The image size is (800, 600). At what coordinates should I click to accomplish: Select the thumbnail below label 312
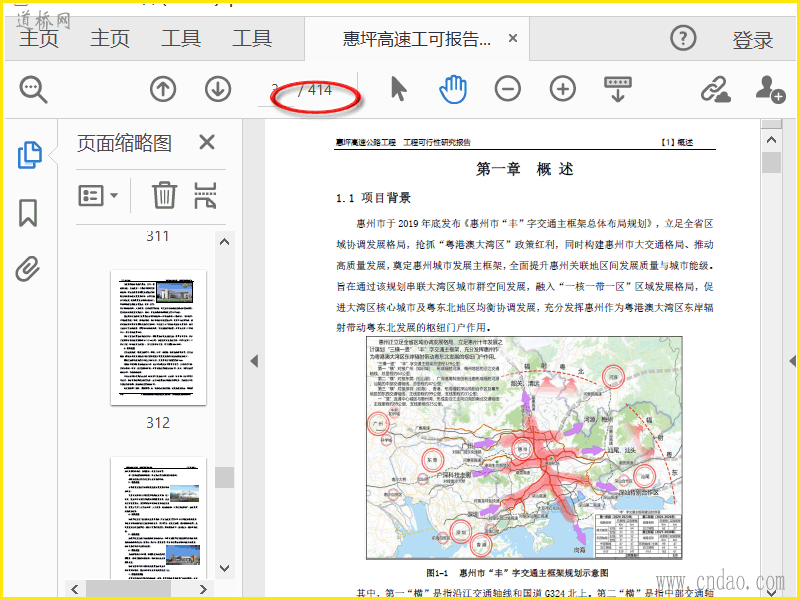tap(158, 518)
